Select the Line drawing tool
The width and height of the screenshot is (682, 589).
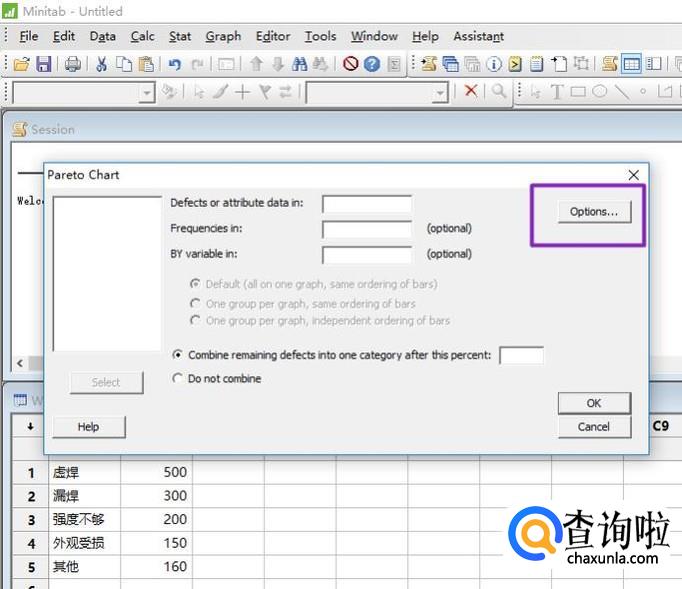pos(622,92)
